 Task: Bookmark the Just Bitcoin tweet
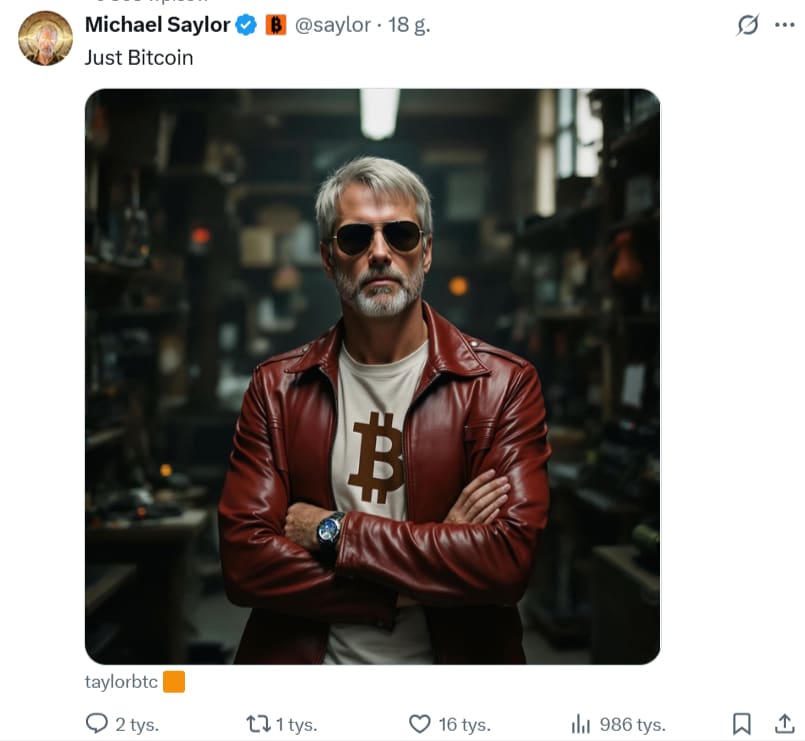coord(742,723)
